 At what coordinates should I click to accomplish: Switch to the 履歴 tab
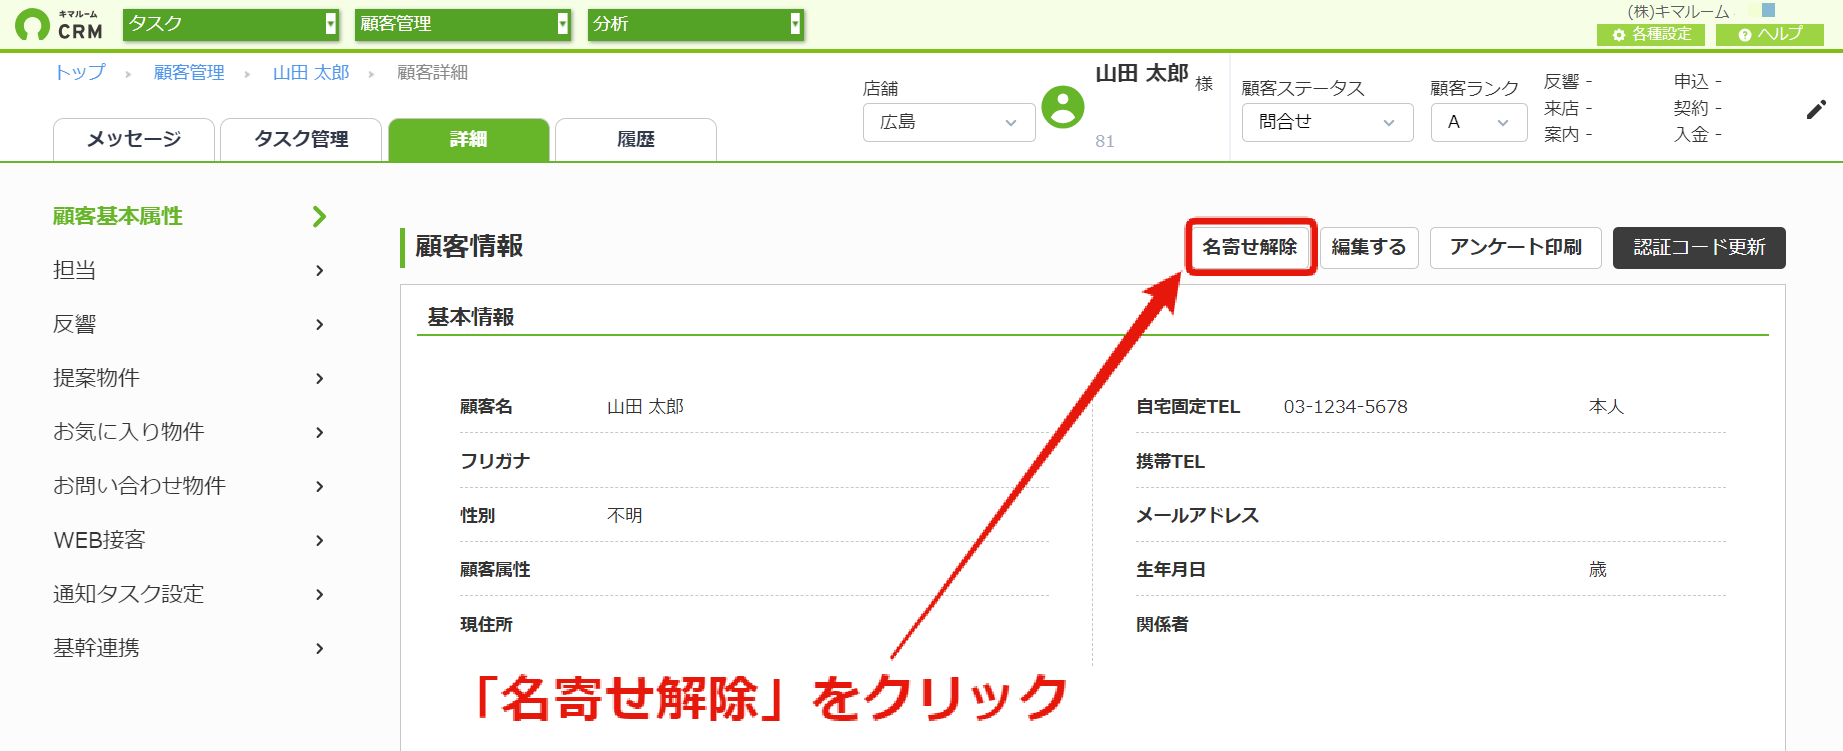click(636, 140)
